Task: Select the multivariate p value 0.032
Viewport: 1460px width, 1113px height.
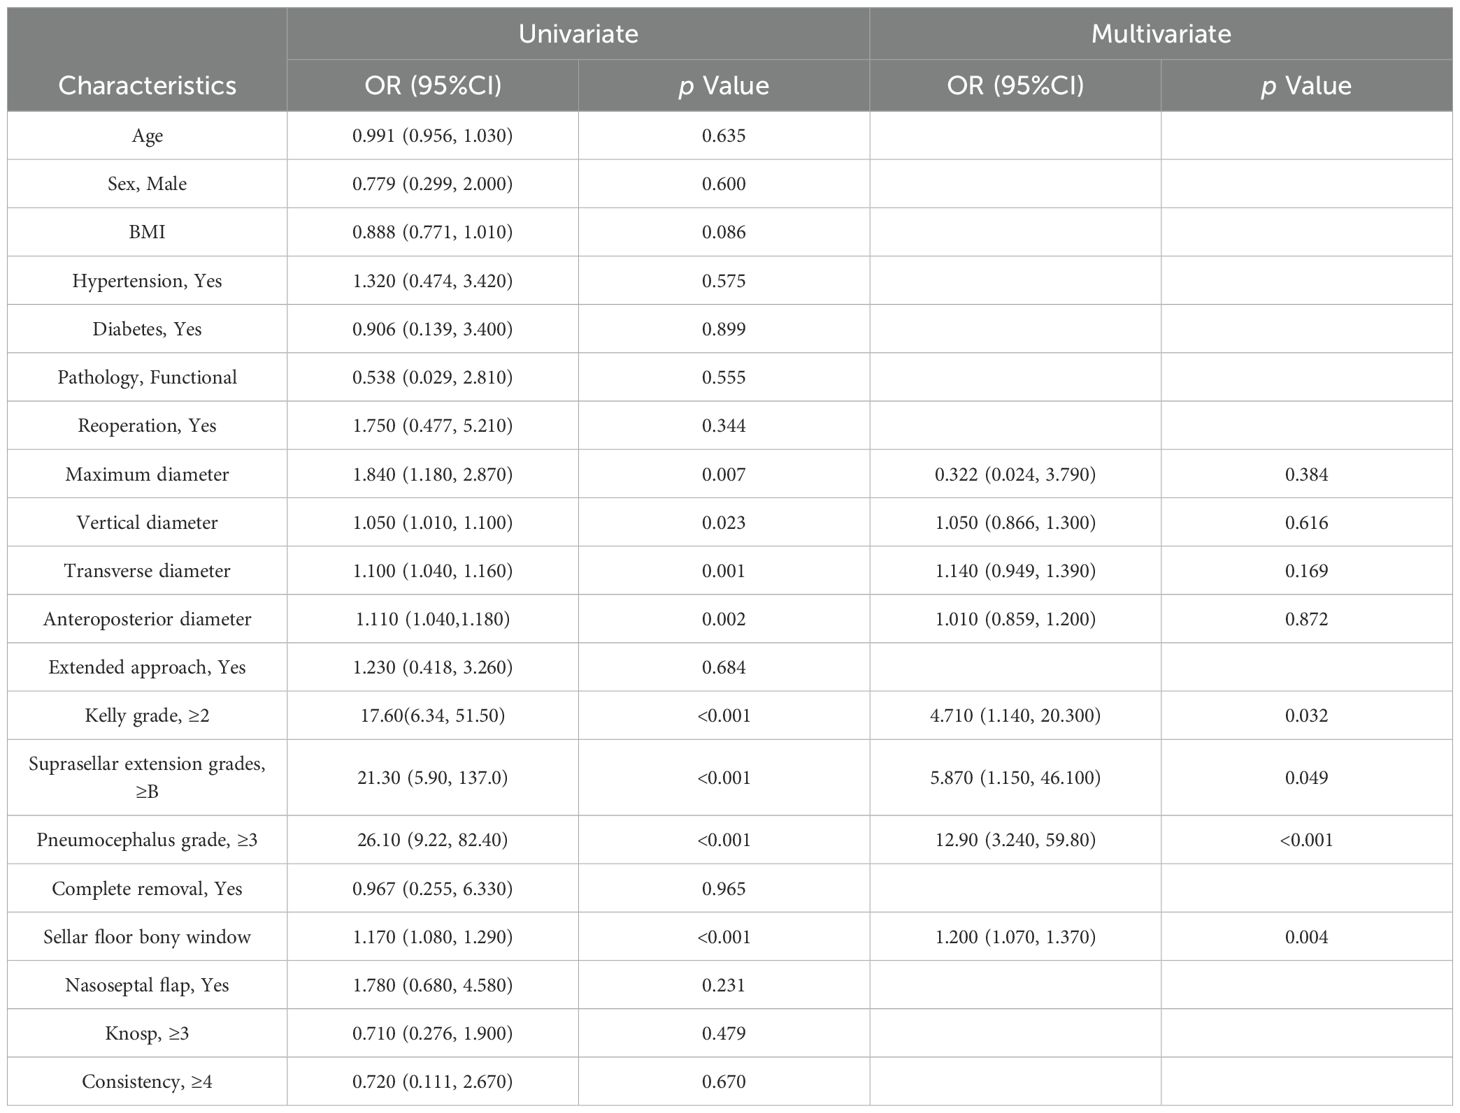Action: pos(1306,715)
